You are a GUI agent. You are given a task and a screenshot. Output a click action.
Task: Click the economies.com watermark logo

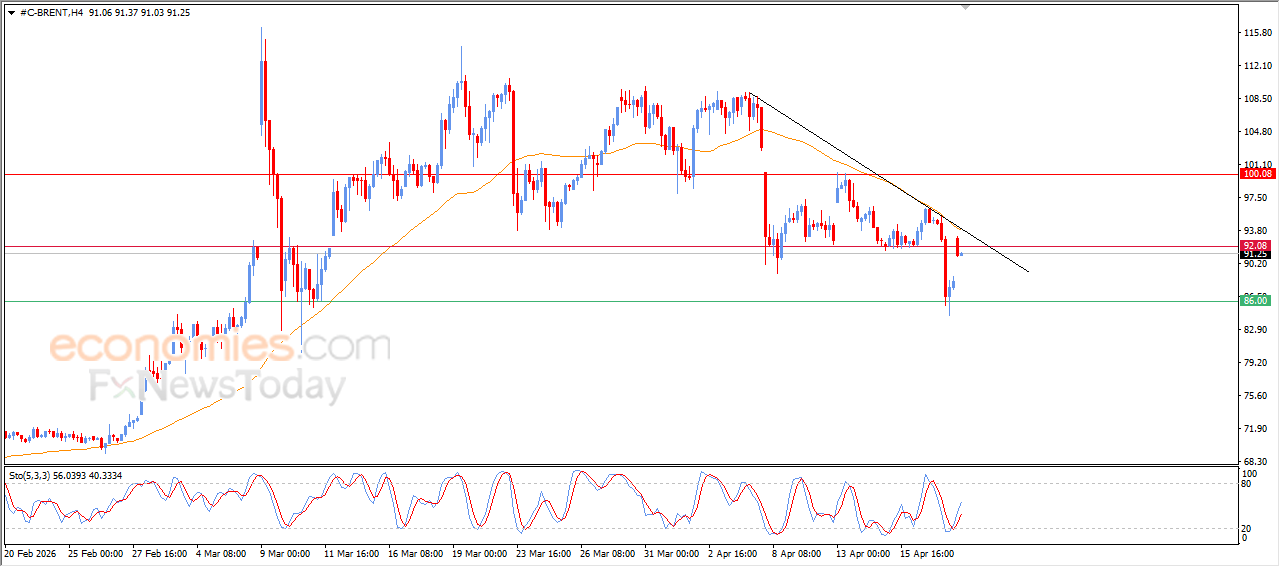[220, 348]
